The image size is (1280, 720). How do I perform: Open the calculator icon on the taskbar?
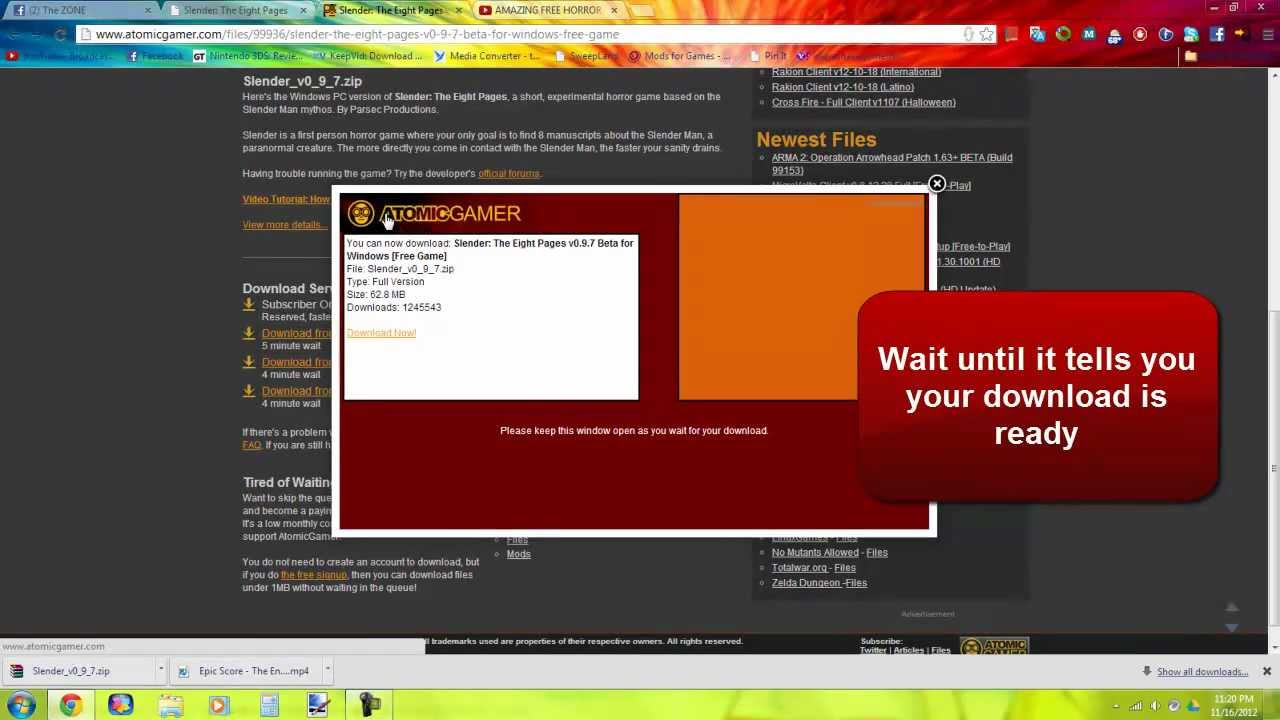pos(269,705)
